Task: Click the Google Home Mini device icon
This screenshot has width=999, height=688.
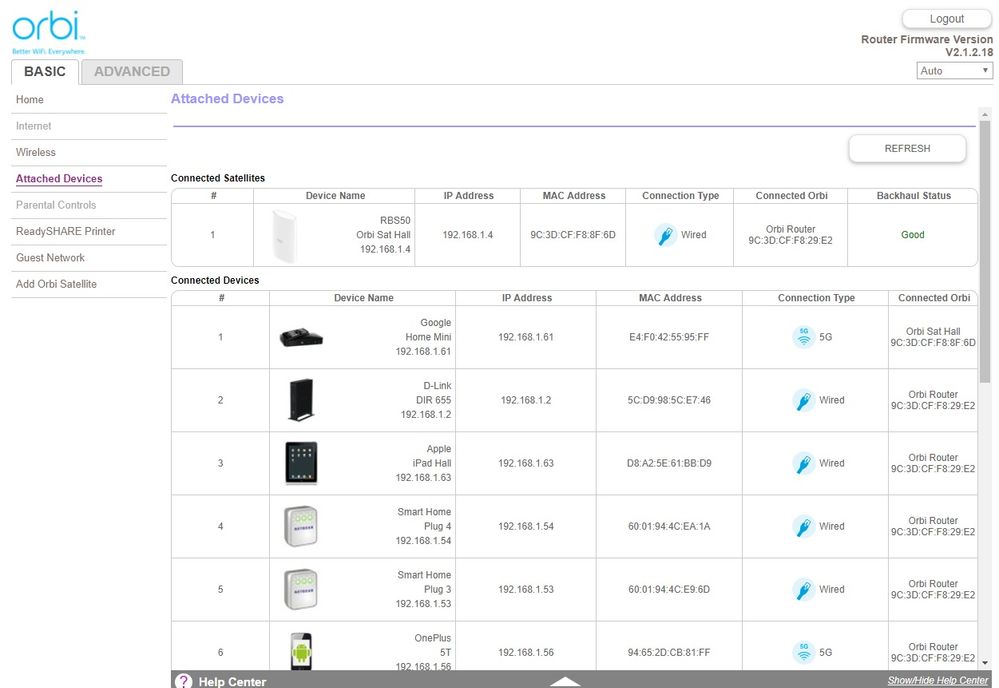Action: coord(300,338)
